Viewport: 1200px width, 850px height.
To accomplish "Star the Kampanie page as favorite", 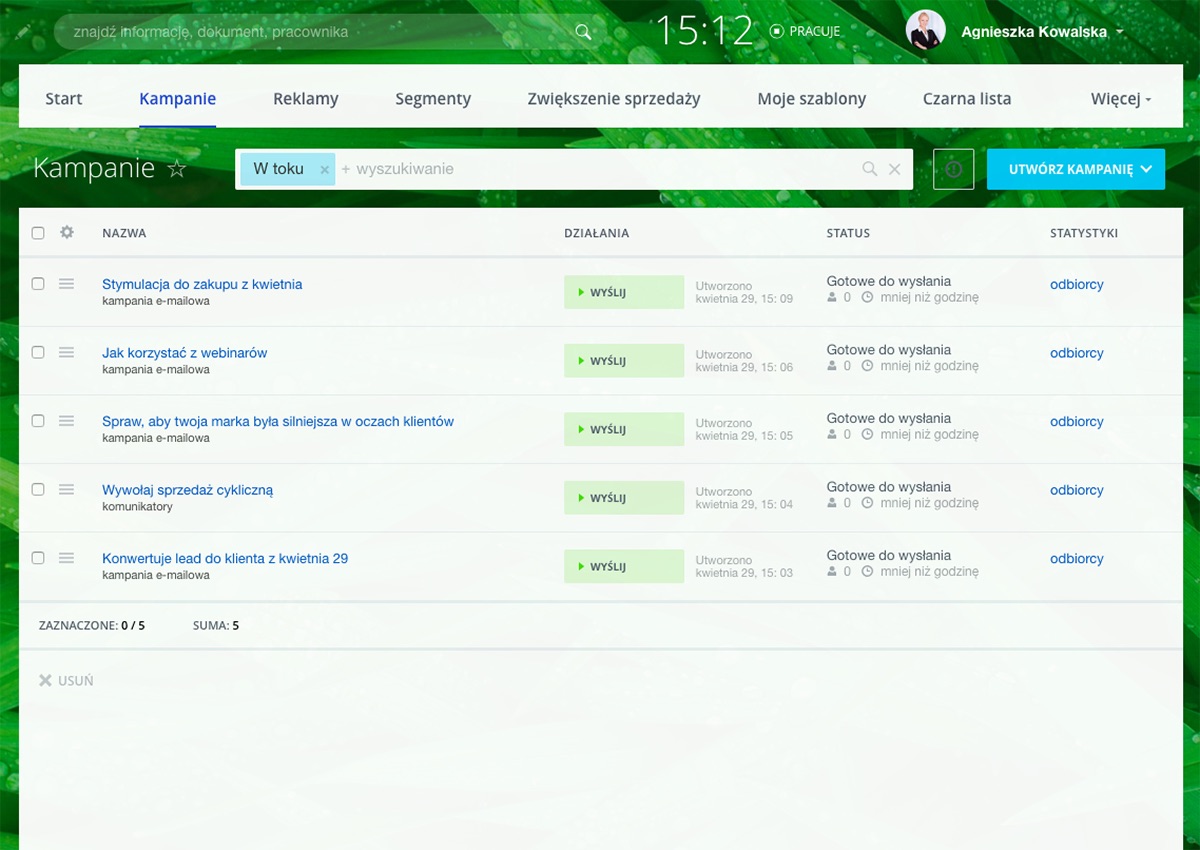I will click(177, 169).
